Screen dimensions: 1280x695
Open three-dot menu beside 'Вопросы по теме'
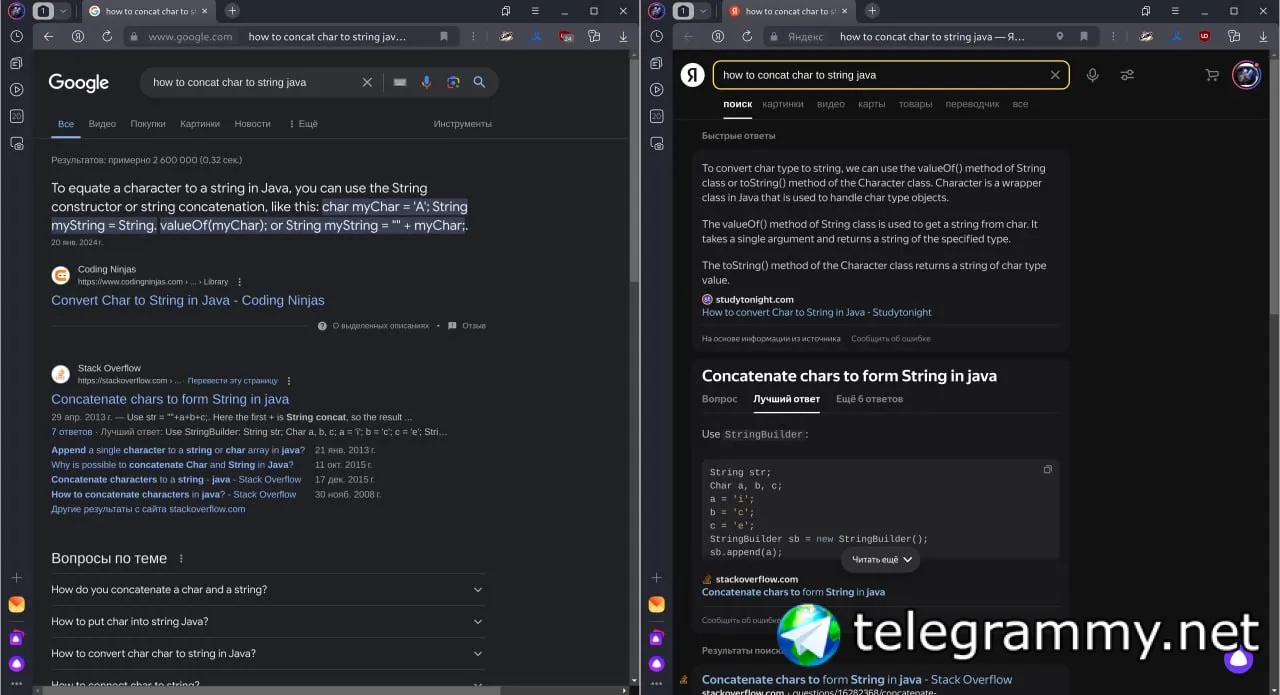click(x=181, y=559)
